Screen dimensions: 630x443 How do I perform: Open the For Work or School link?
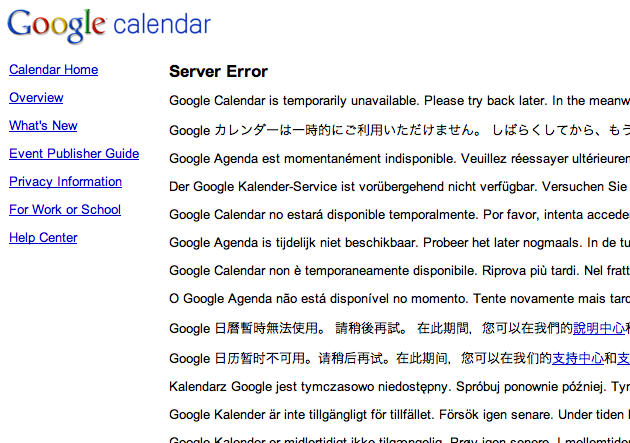point(65,210)
